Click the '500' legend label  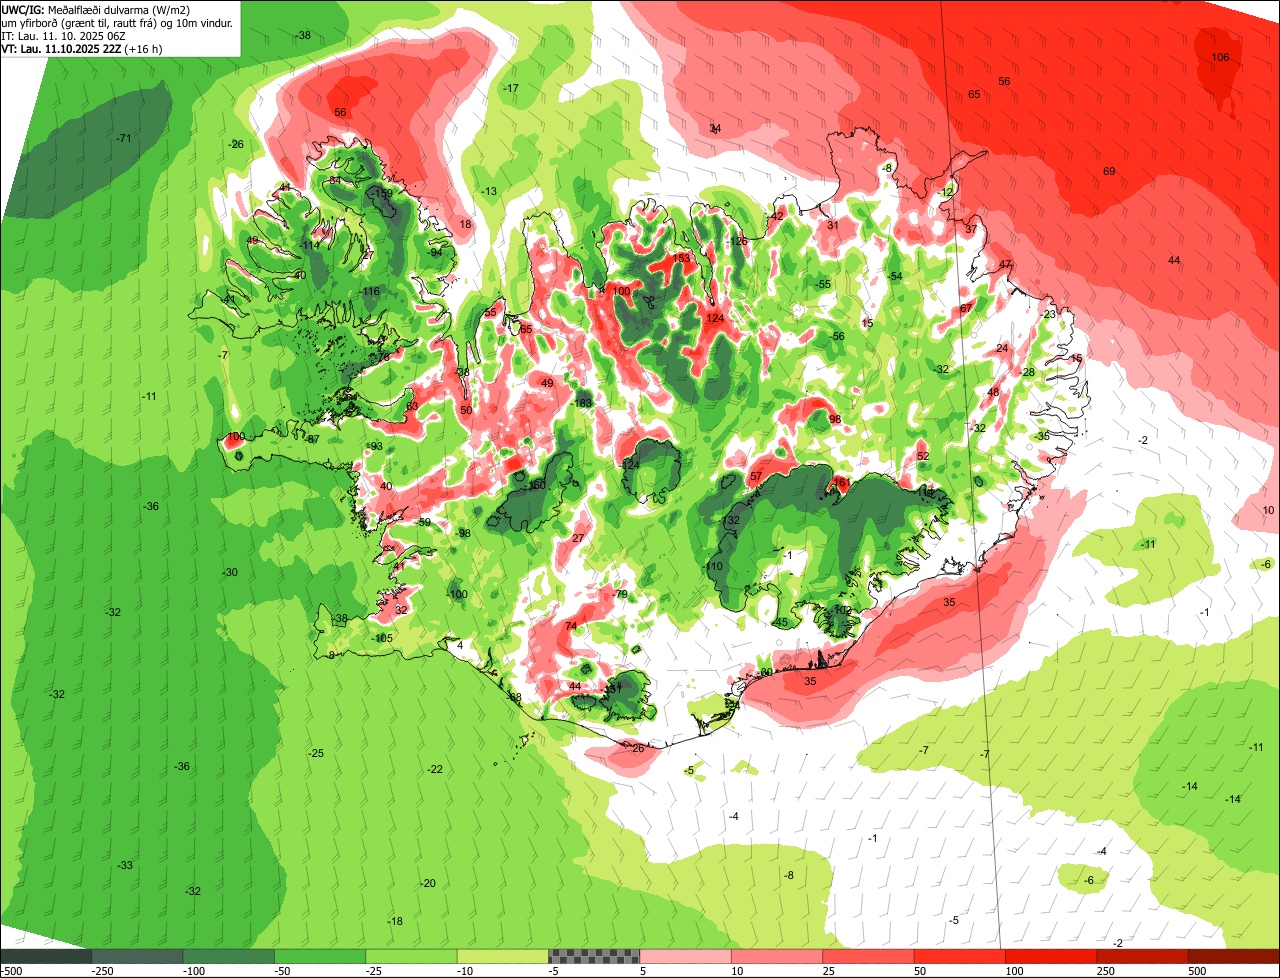coord(1197,971)
